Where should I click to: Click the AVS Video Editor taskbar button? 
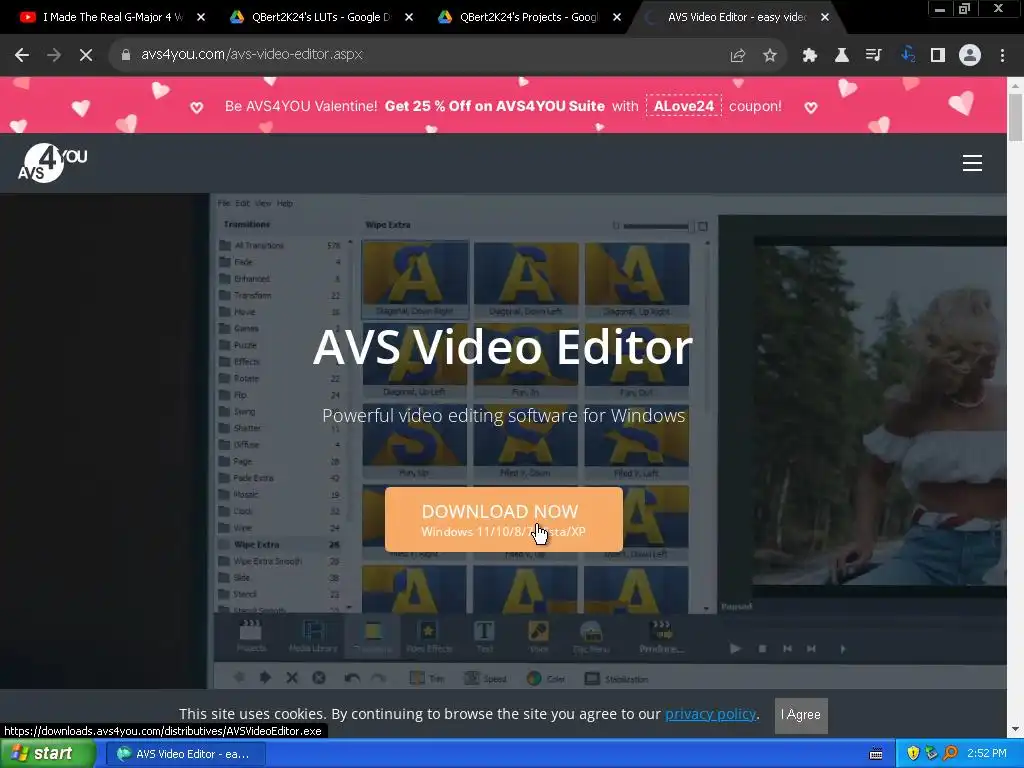[x=185, y=754]
